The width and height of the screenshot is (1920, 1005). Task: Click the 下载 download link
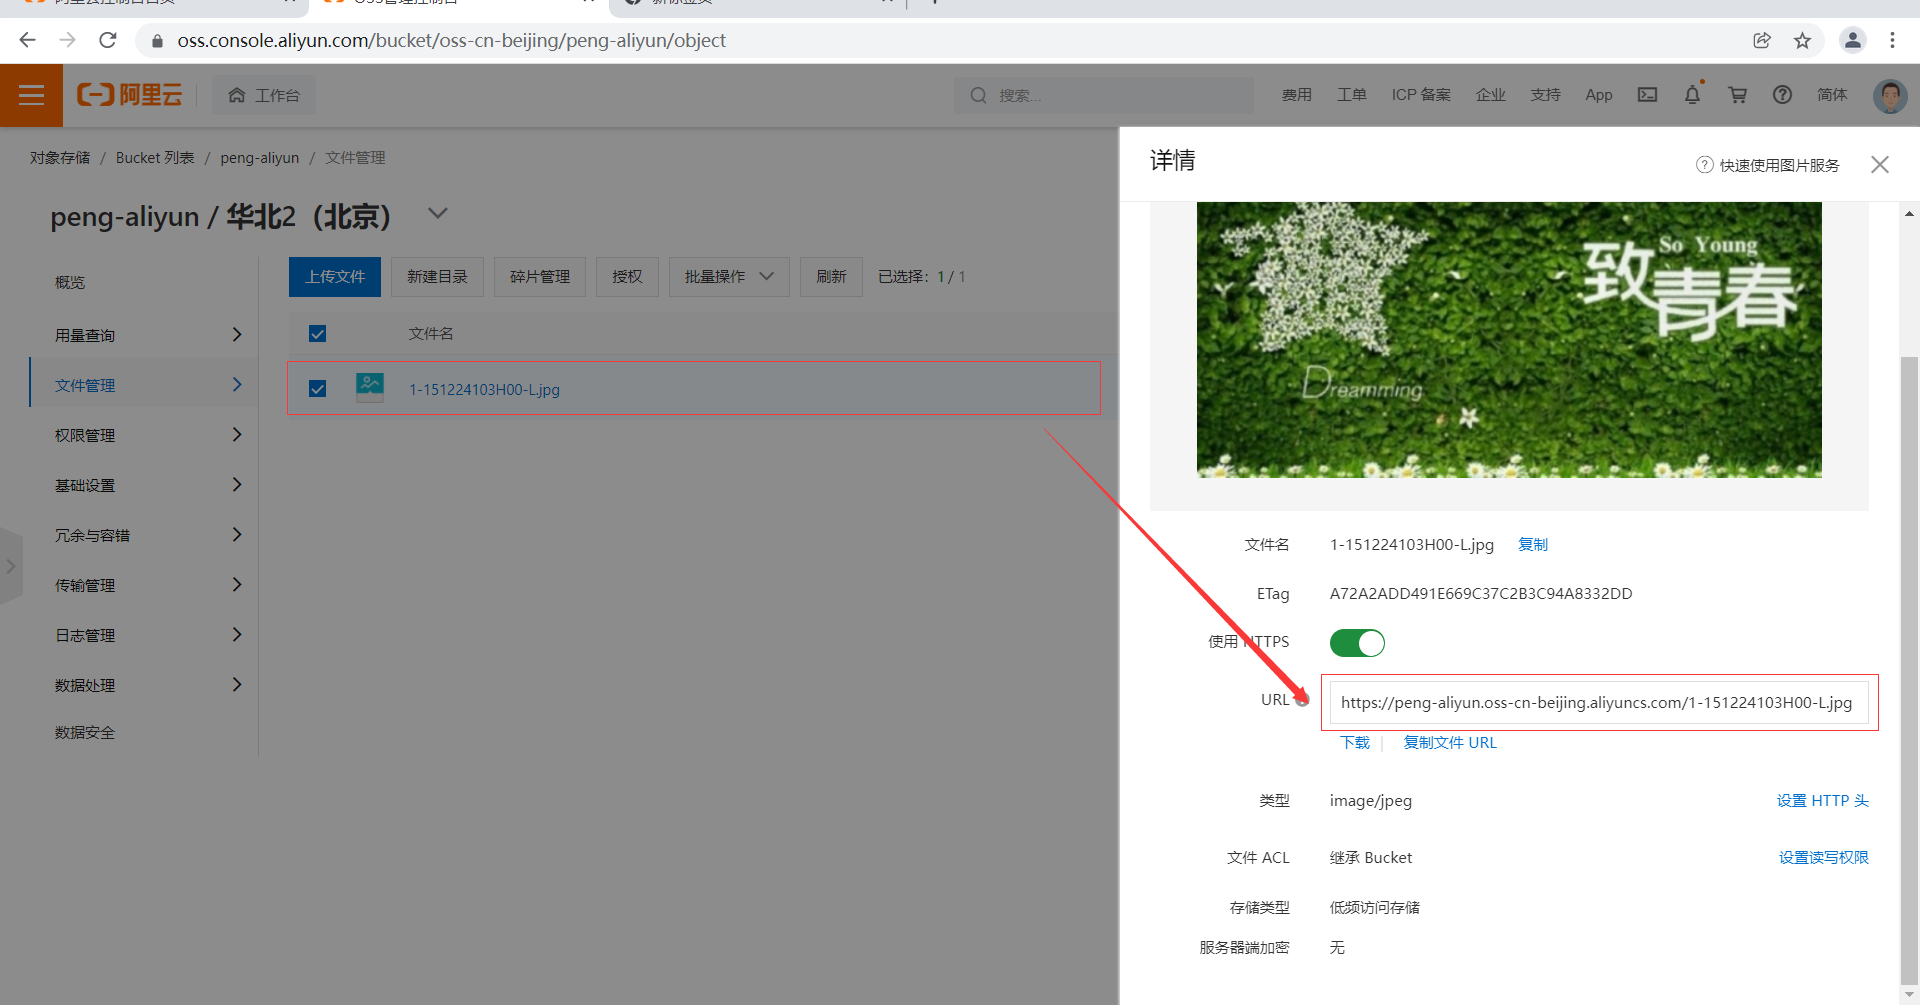click(x=1355, y=743)
